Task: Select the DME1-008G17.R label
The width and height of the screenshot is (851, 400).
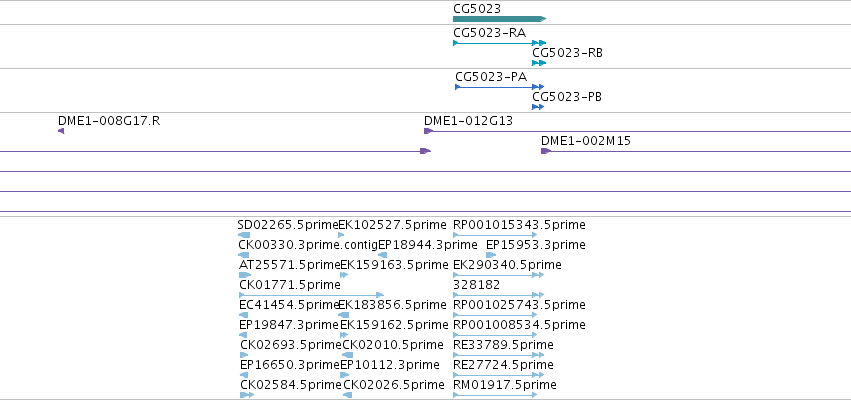Action: 109,120
